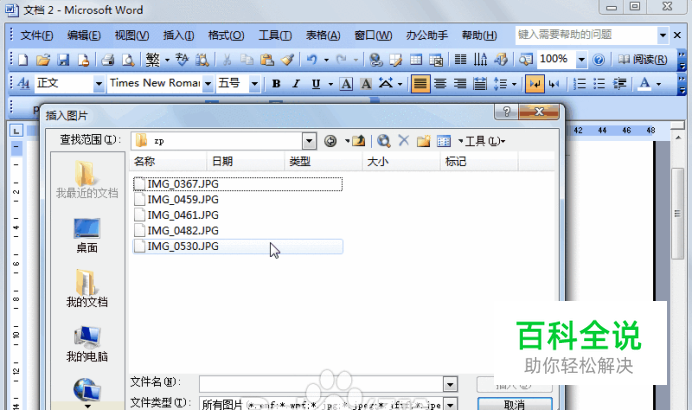
Task: Click the Numbered list icon
Action: point(579,83)
